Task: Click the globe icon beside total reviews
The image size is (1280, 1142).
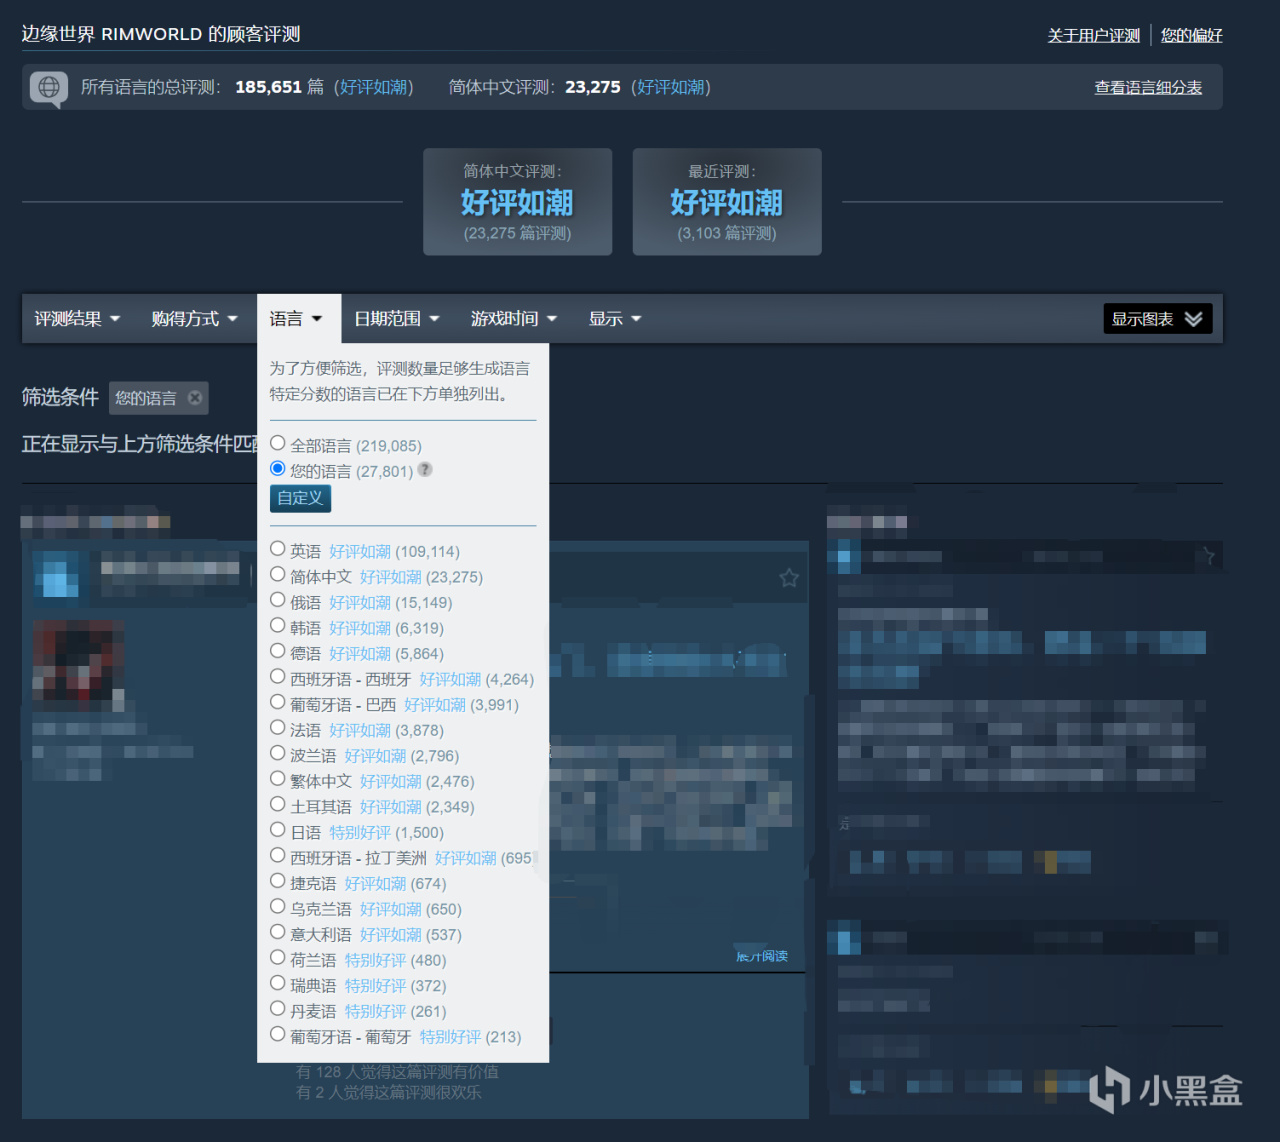Action: pos(48,88)
